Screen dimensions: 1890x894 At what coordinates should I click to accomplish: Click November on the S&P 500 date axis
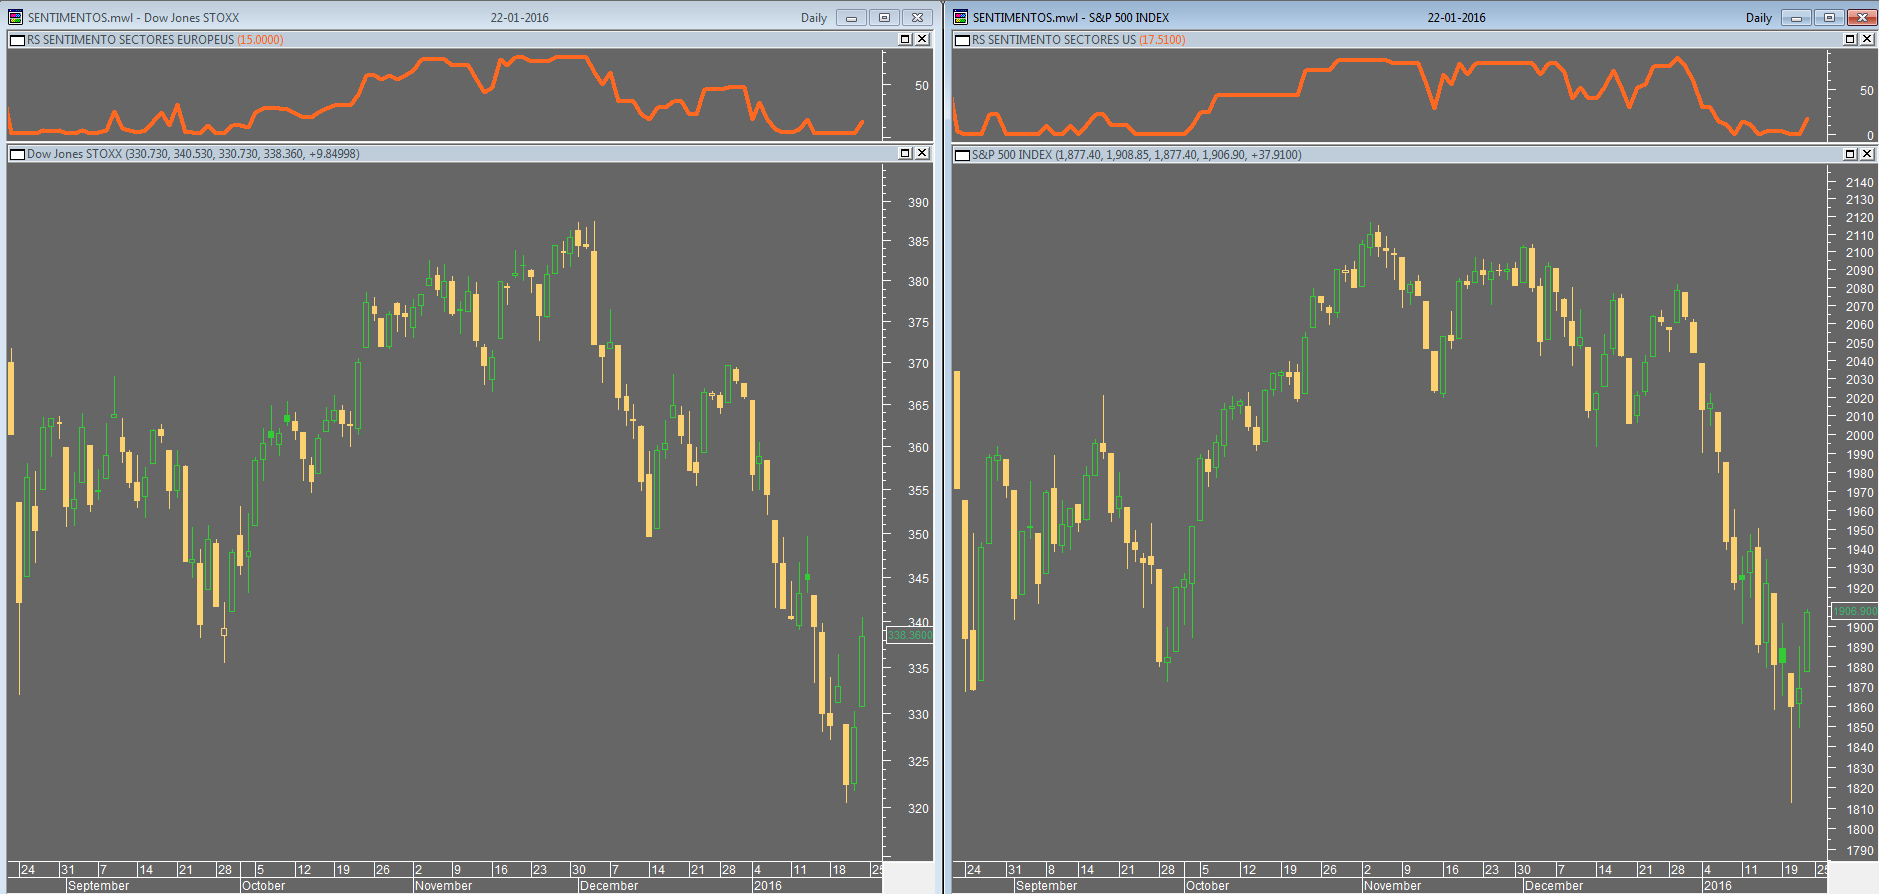click(x=1393, y=886)
